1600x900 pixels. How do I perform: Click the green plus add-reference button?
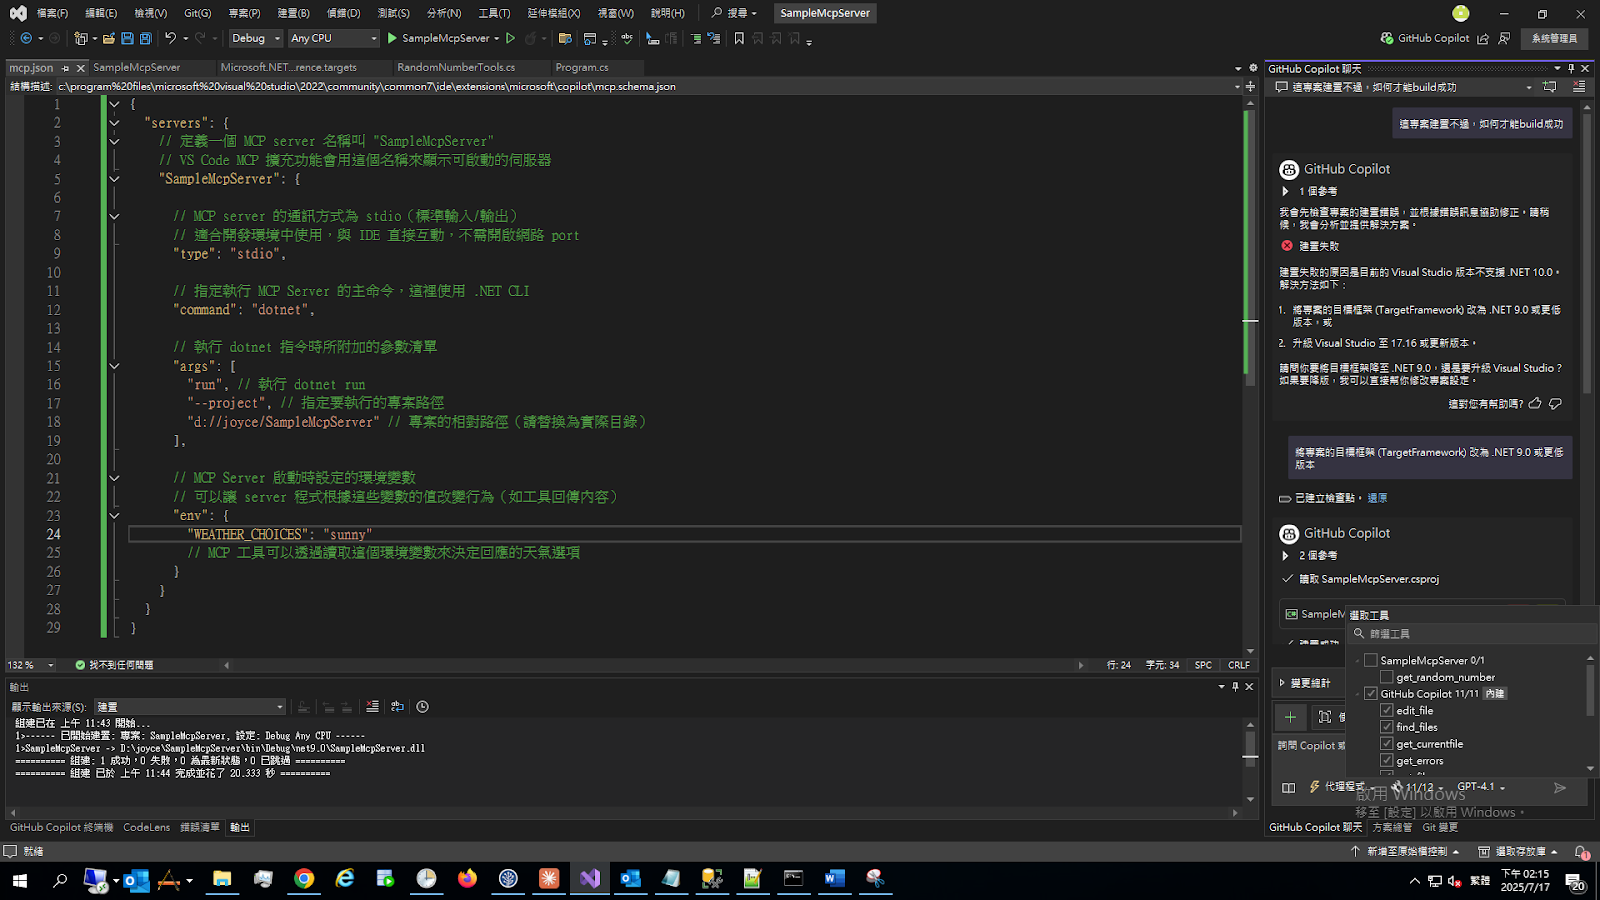point(1290,717)
